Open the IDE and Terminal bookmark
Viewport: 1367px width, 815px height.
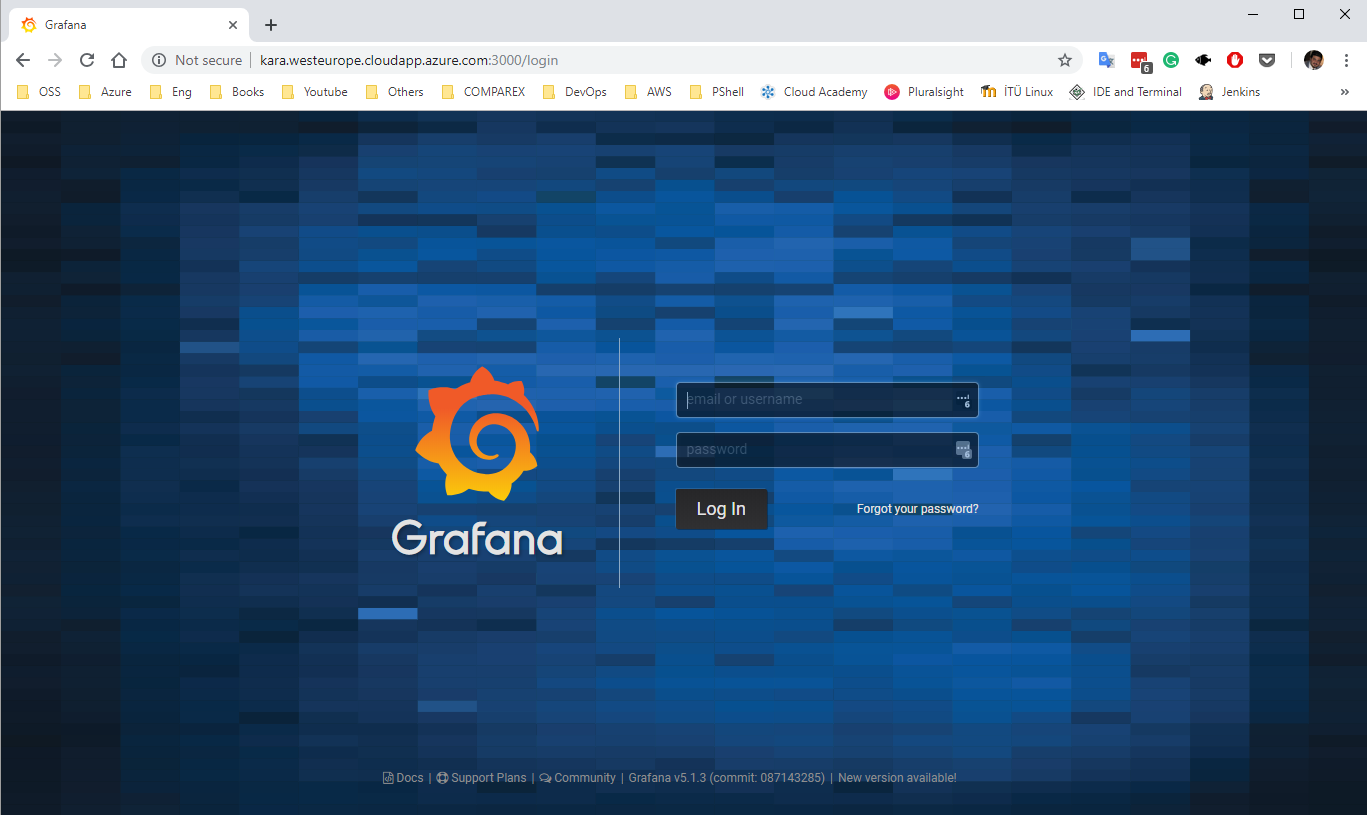click(1125, 92)
